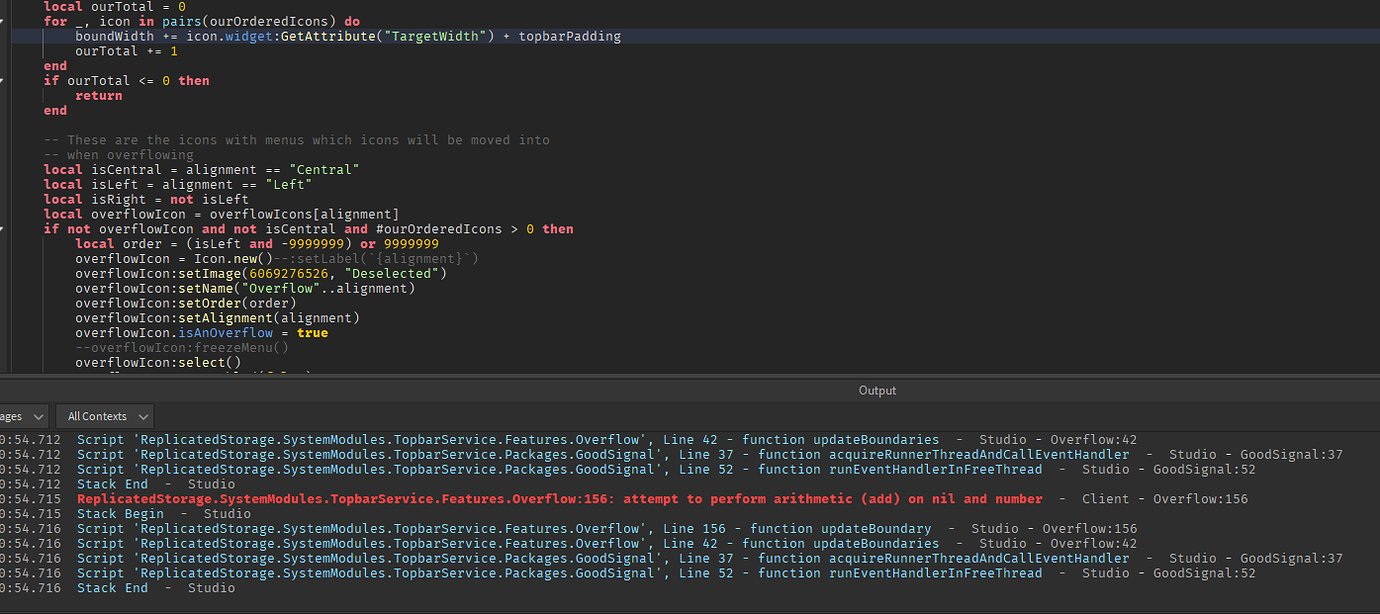Click the Output panel title

point(877,390)
